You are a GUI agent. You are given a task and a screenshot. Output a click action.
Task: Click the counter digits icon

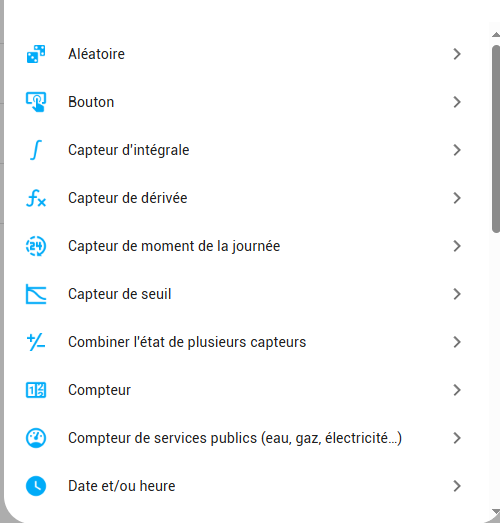point(36,390)
